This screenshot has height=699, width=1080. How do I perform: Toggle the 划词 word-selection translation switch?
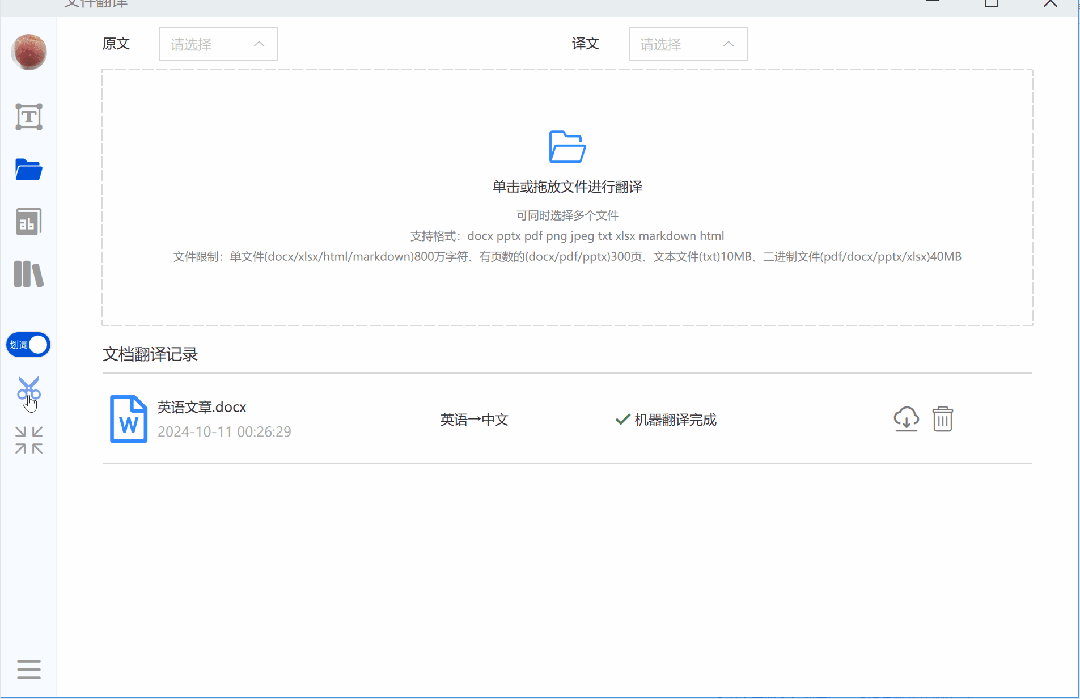click(x=27, y=344)
